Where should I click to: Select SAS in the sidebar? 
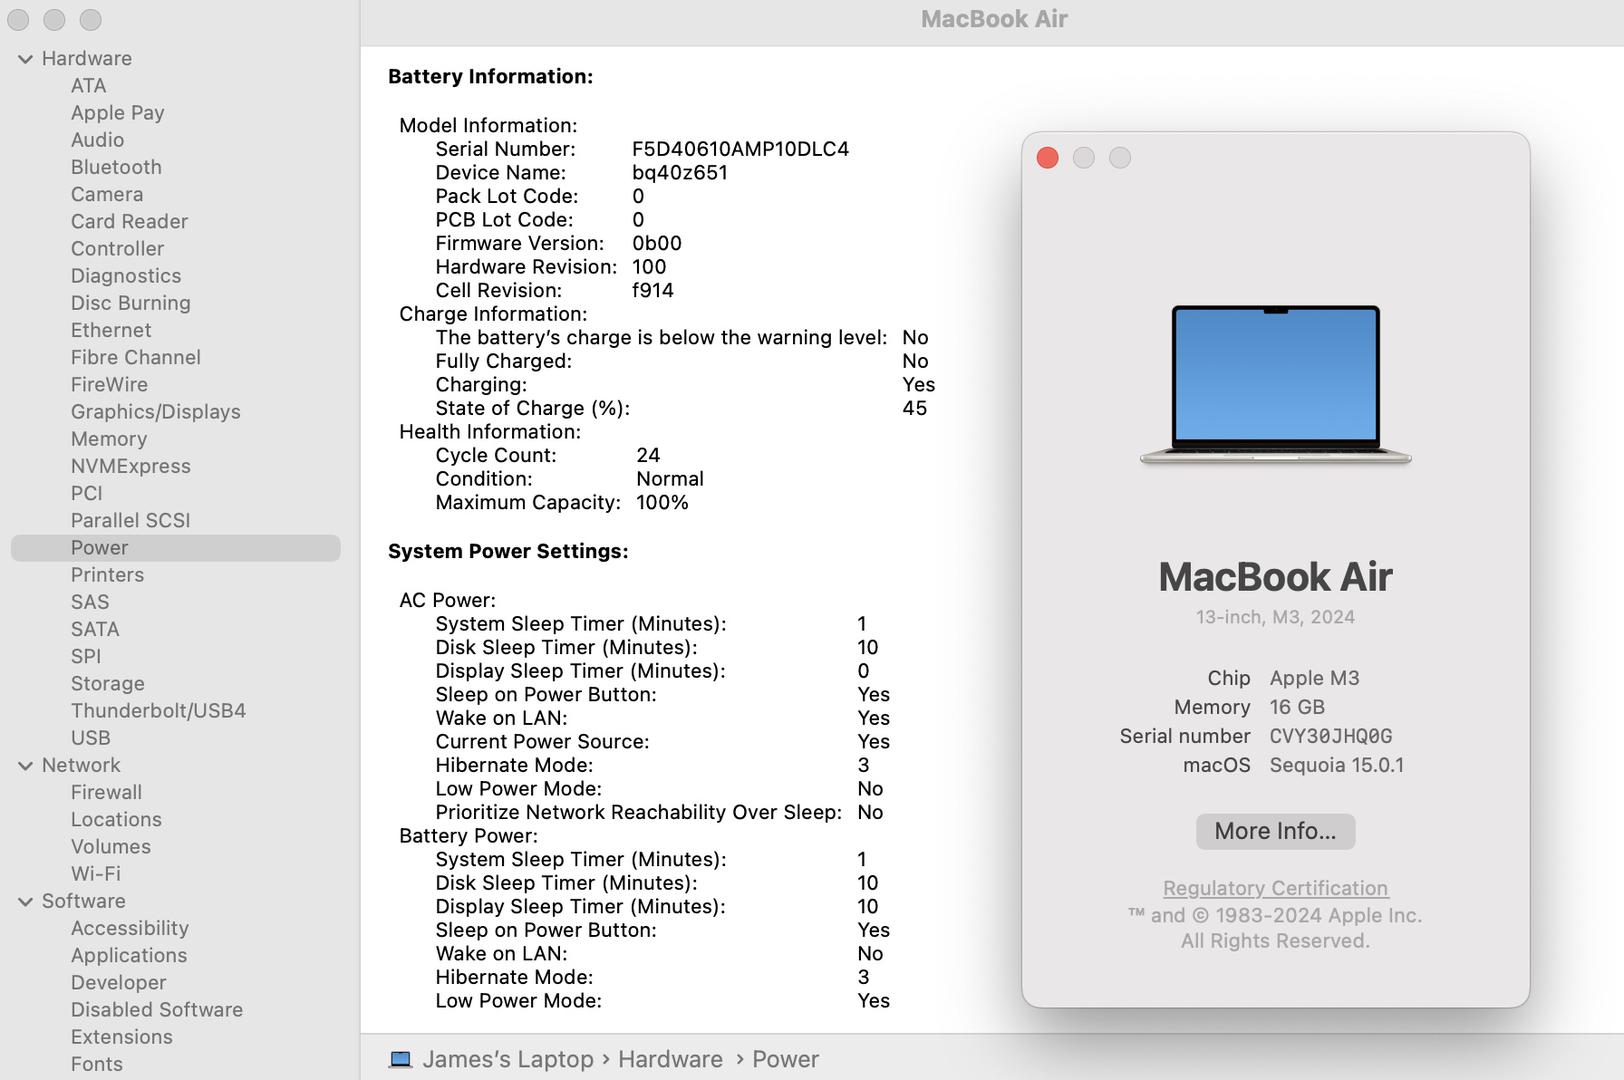click(90, 602)
